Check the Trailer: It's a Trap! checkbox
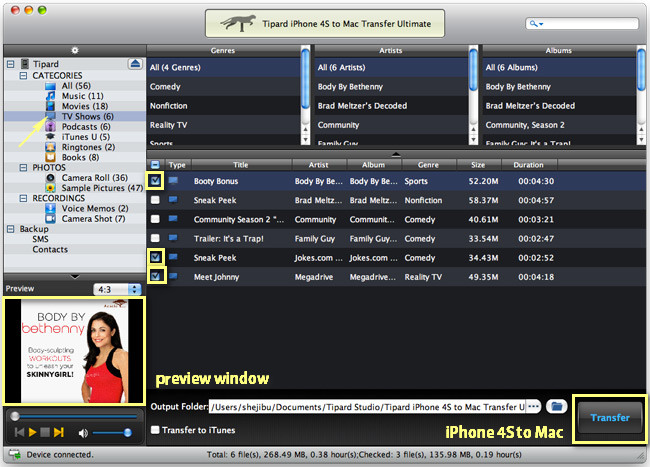This screenshot has width=650, height=467. [155, 238]
